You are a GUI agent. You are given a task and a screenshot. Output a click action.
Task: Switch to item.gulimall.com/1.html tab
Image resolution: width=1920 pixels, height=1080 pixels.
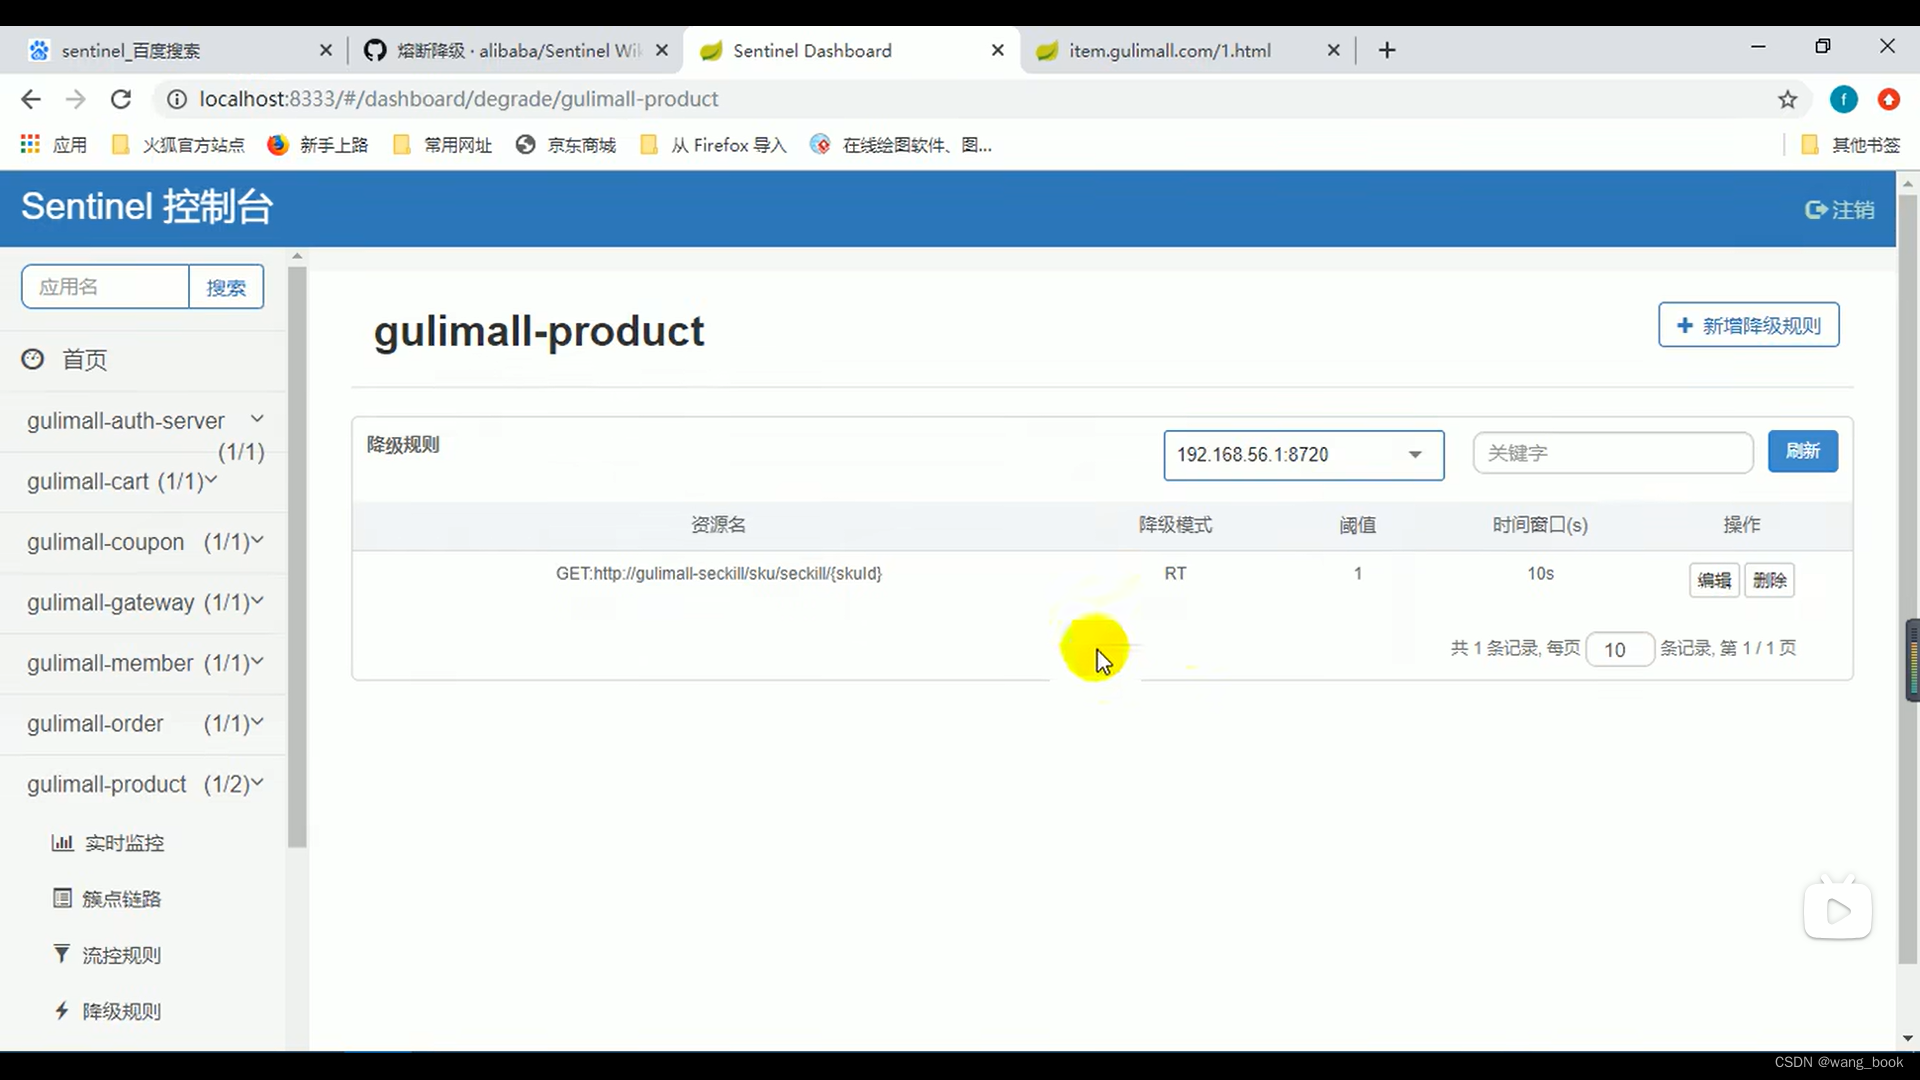[x=1169, y=51]
